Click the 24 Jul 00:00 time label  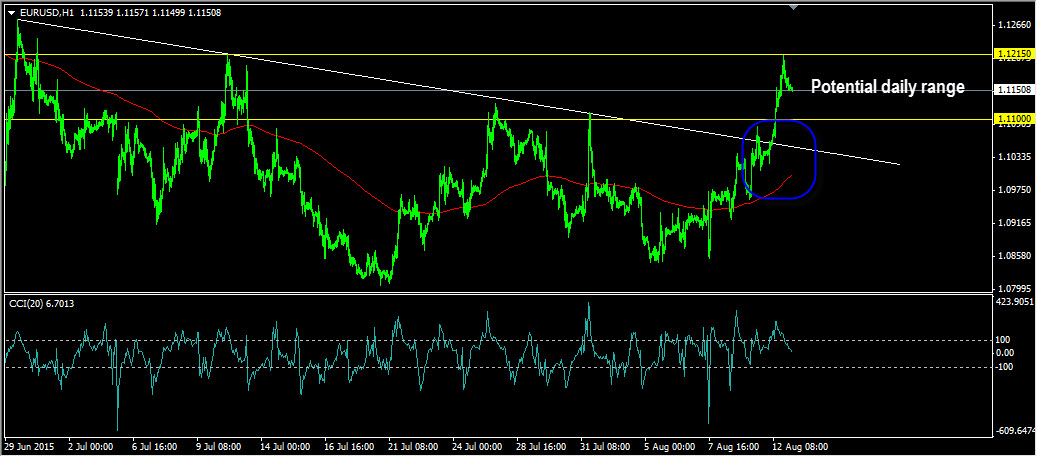click(476, 446)
